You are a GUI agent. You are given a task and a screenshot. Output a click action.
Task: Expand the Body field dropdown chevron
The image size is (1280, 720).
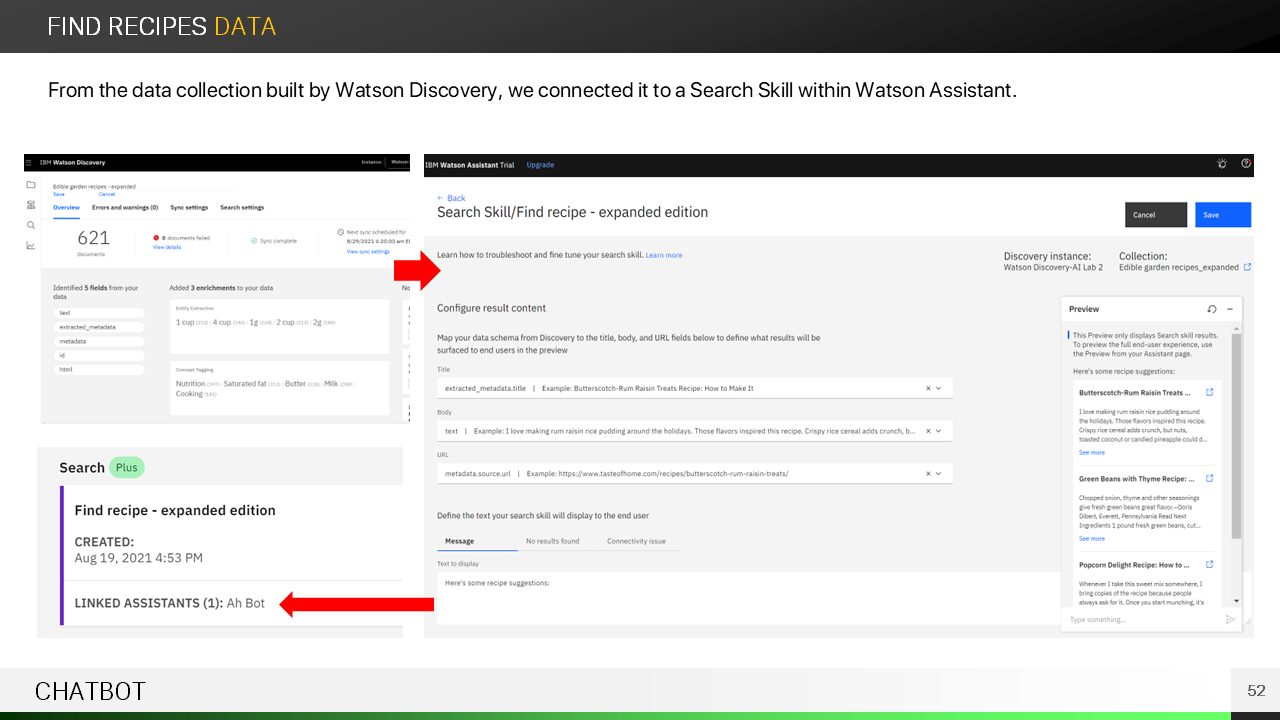pos(939,431)
